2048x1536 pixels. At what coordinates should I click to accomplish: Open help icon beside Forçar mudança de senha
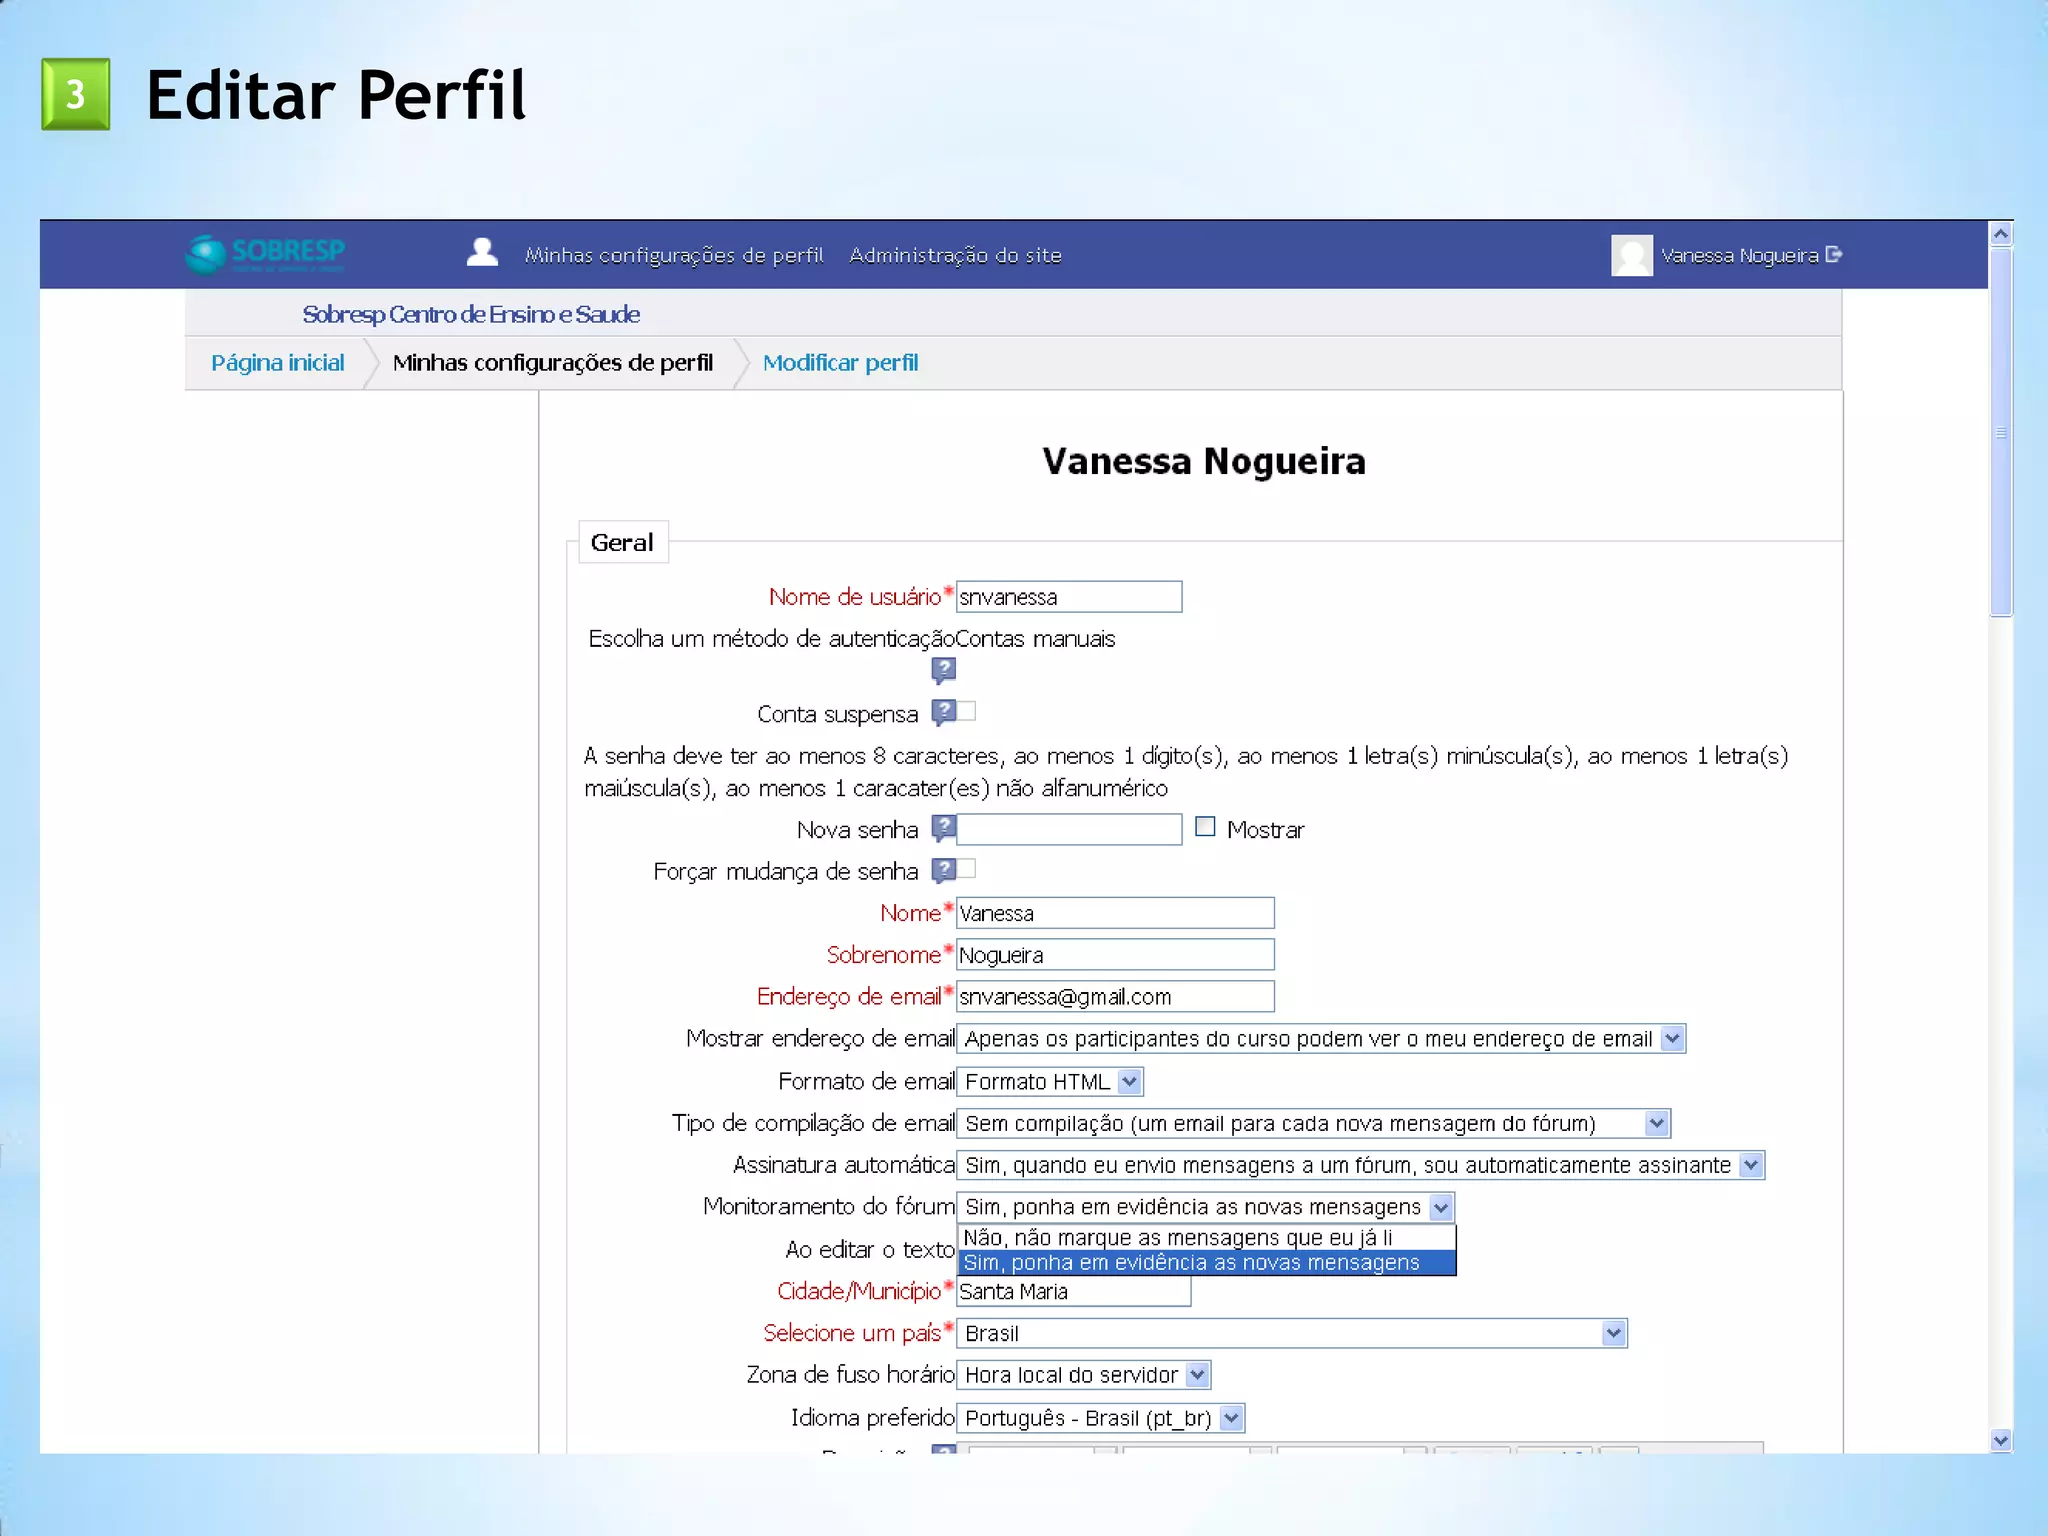[943, 870]
